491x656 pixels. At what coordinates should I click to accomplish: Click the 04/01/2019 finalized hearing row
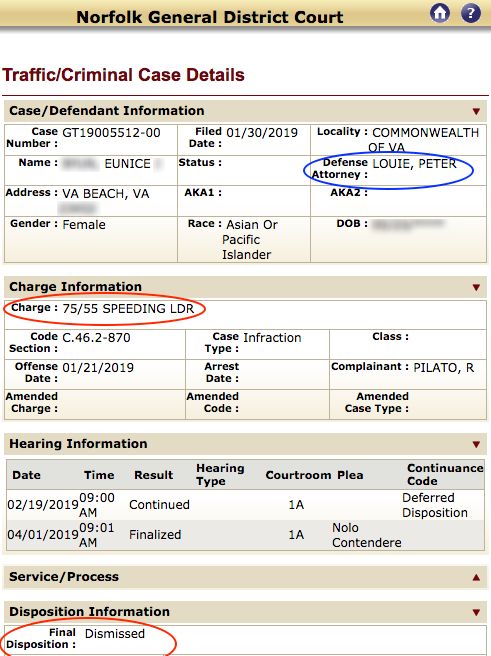pos(246,535)
